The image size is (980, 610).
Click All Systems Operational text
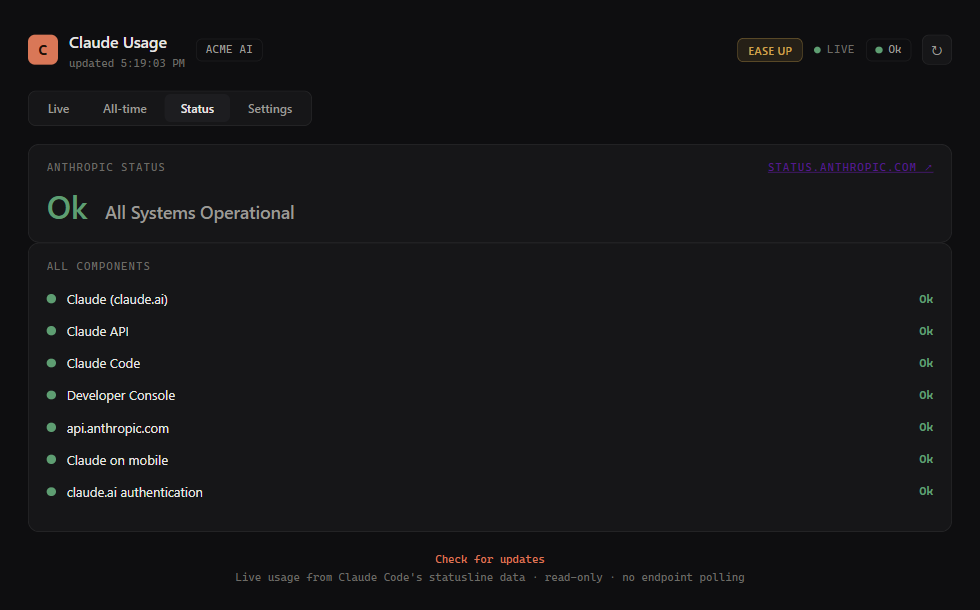199,213
